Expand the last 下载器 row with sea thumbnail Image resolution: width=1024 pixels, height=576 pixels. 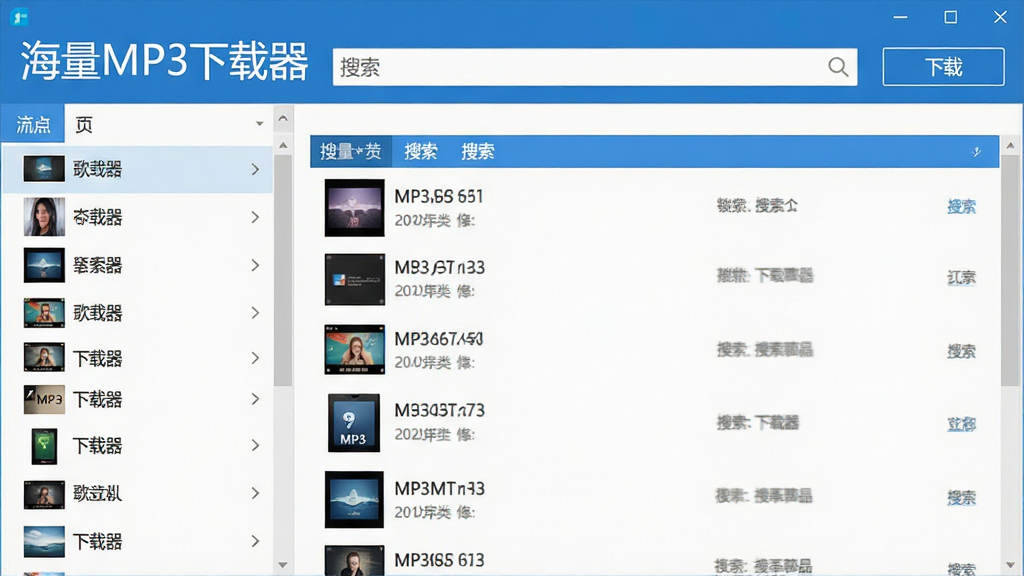click(255, 541)
